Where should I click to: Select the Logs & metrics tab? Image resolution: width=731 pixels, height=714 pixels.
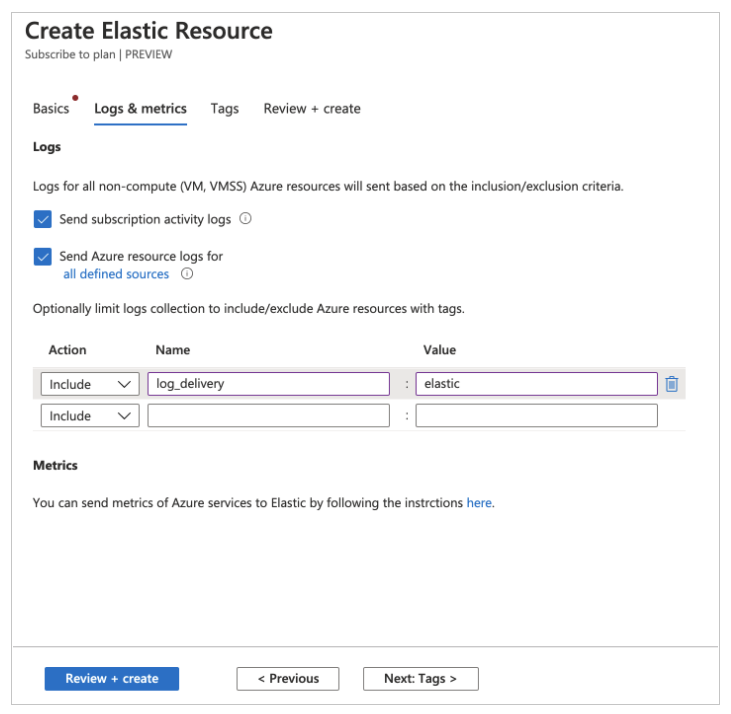coord(140,108)
